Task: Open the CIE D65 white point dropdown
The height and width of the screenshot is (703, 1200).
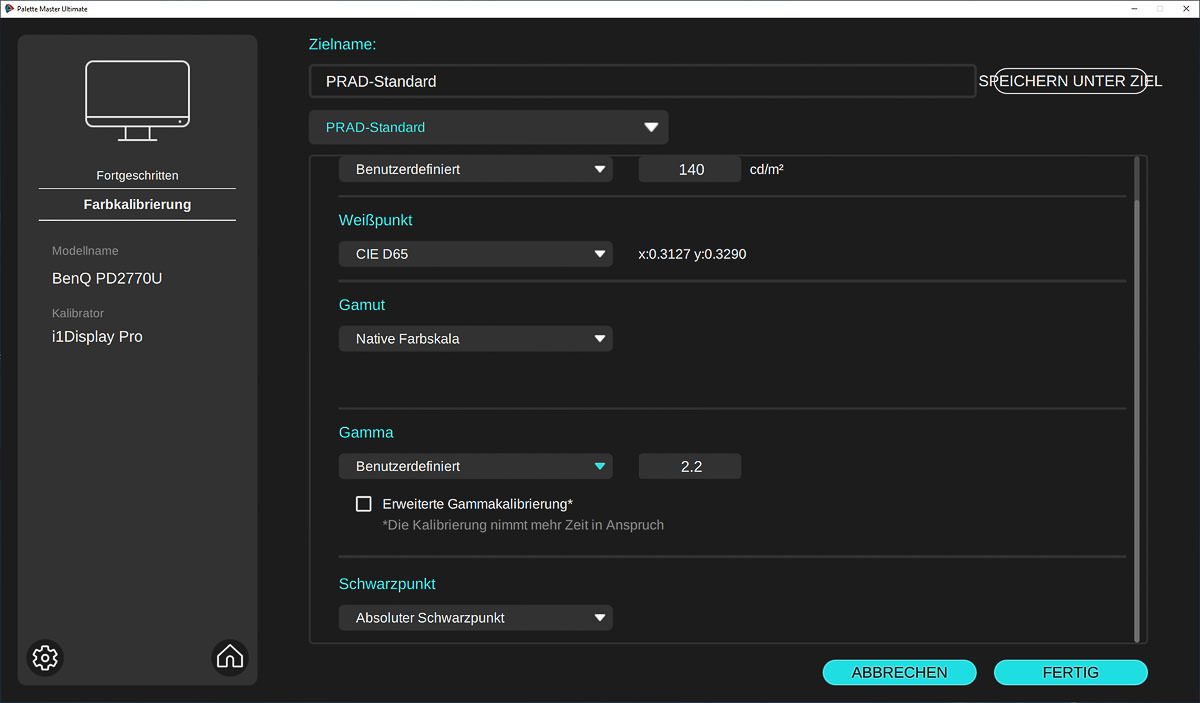Action: click(x=475, y=254)
